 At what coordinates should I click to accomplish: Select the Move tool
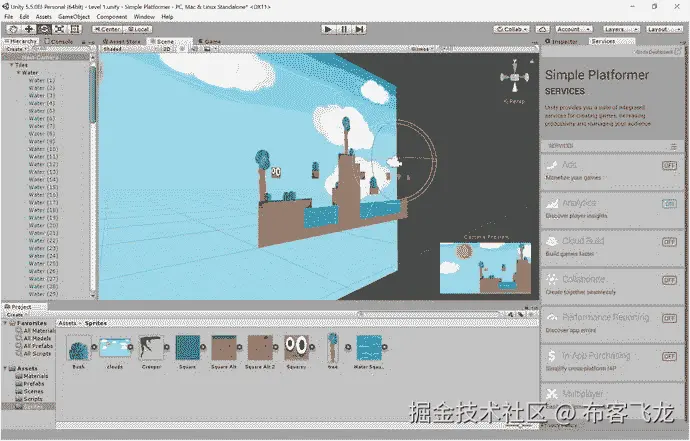pos(29,29)
